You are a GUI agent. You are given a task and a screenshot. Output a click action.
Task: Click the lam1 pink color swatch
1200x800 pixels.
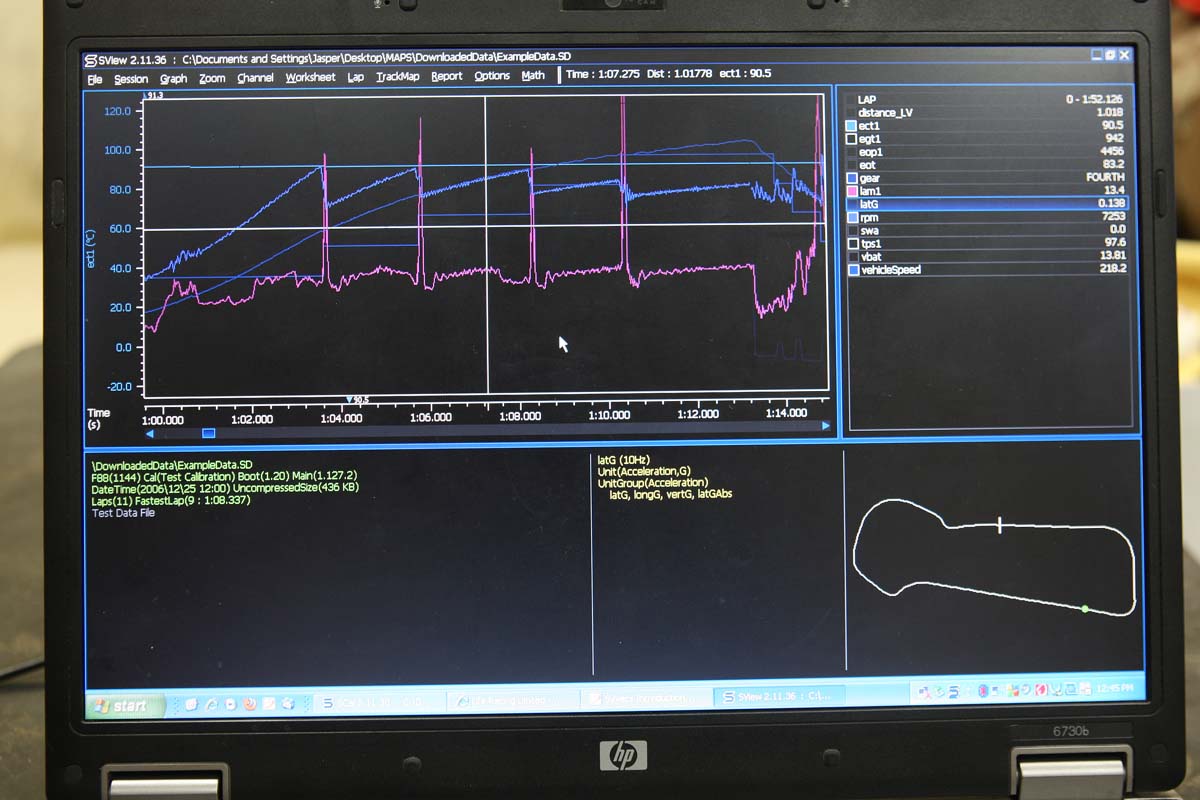851,191
